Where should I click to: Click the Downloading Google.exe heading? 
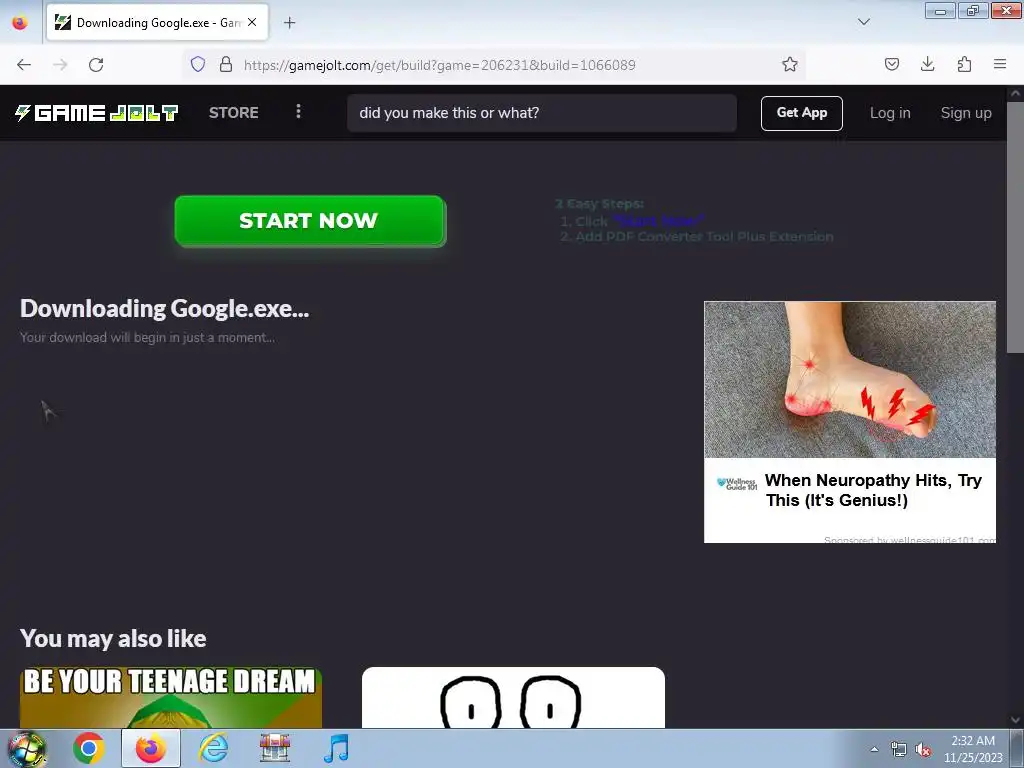click(165, 308)
